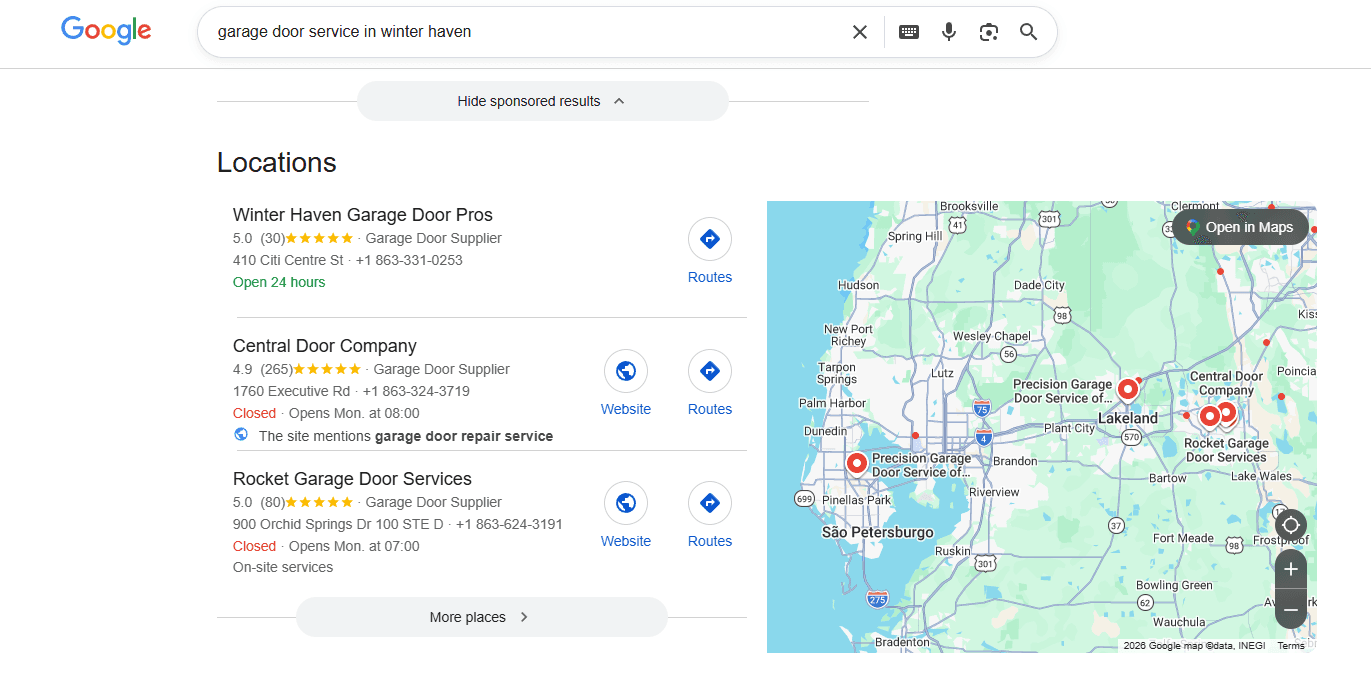Click the voice search microphone icon

click(948, 31)
